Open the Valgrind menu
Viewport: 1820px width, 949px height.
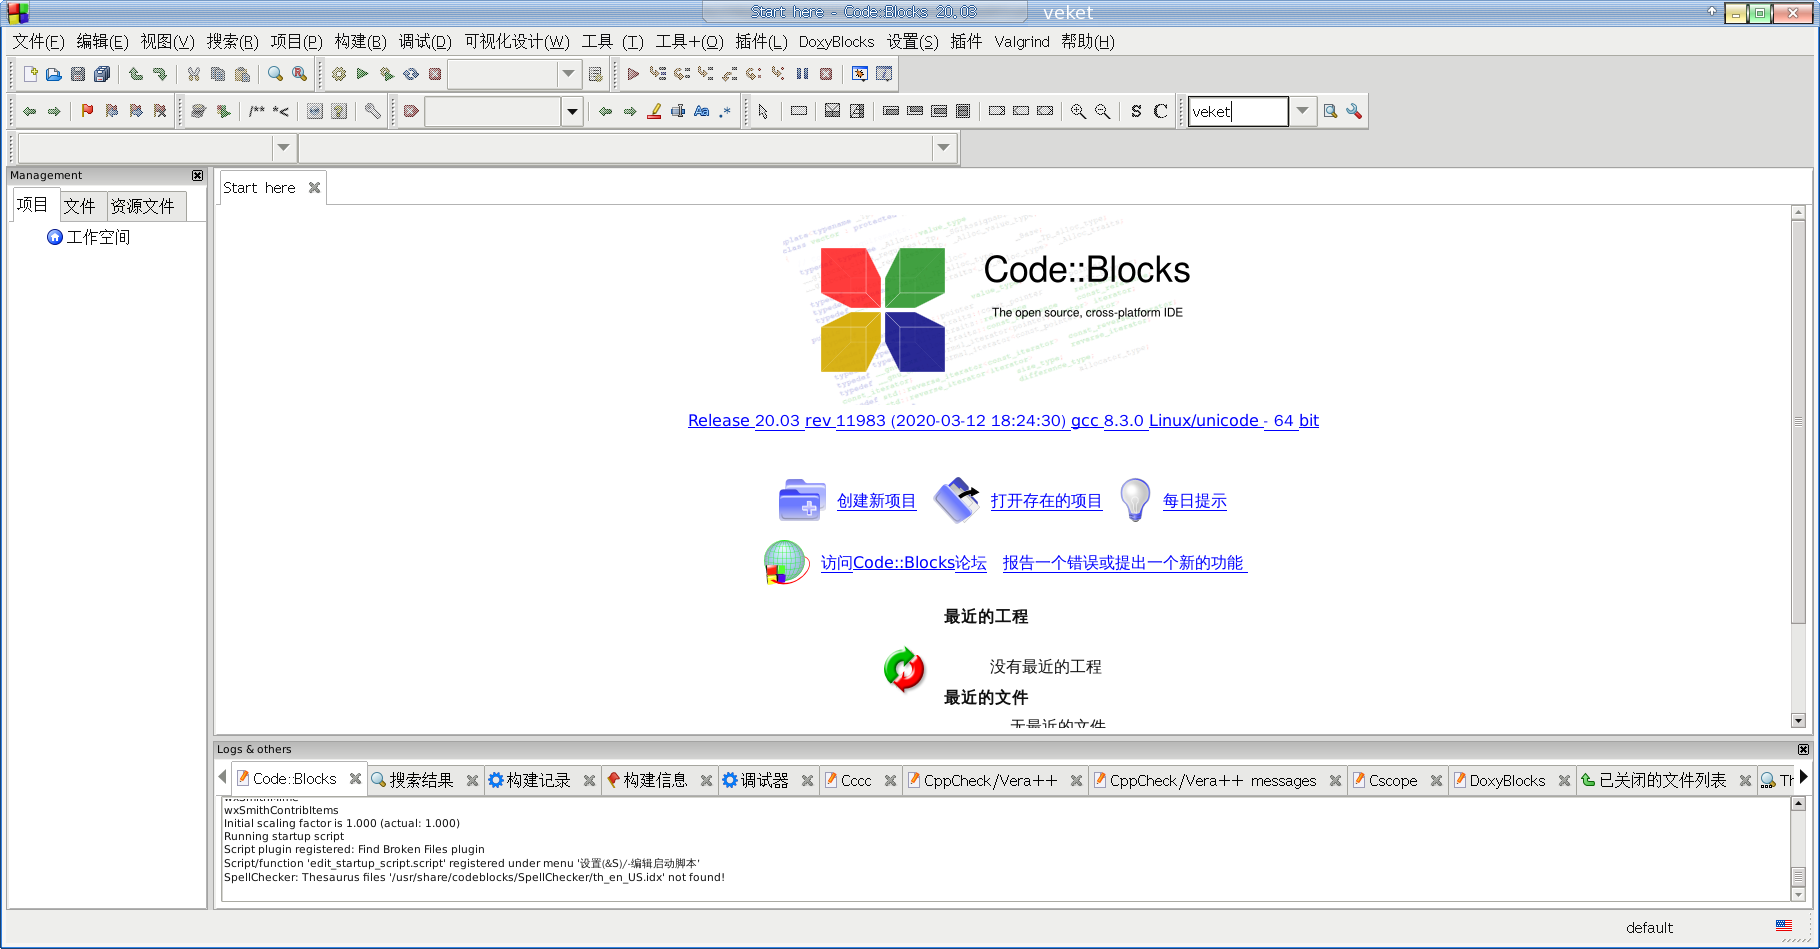pos(1022,41)
